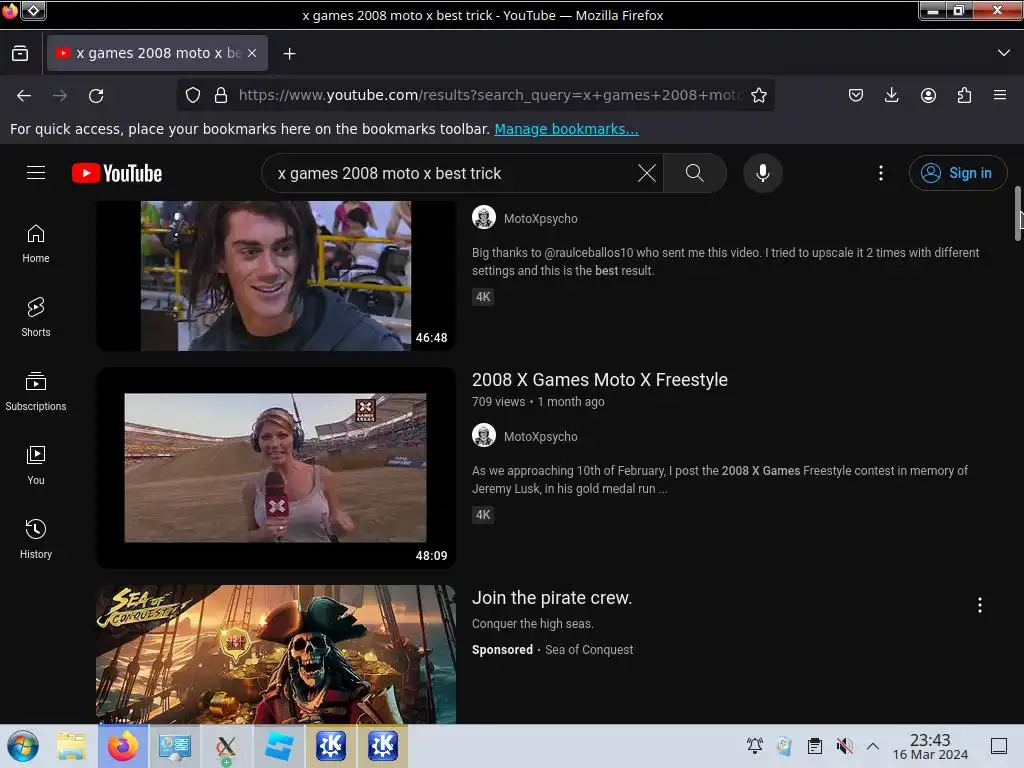This screenshot has height=768, width=1024.
Task: Open YouTube settings three-dot menu
Action: [880, 173]
